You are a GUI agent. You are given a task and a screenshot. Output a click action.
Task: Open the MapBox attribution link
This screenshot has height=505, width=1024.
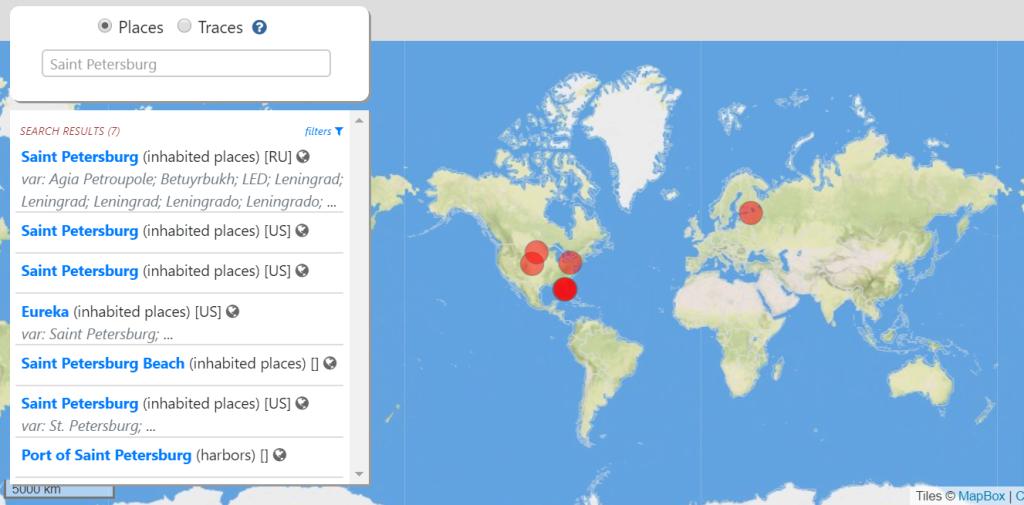coord(981,496)
